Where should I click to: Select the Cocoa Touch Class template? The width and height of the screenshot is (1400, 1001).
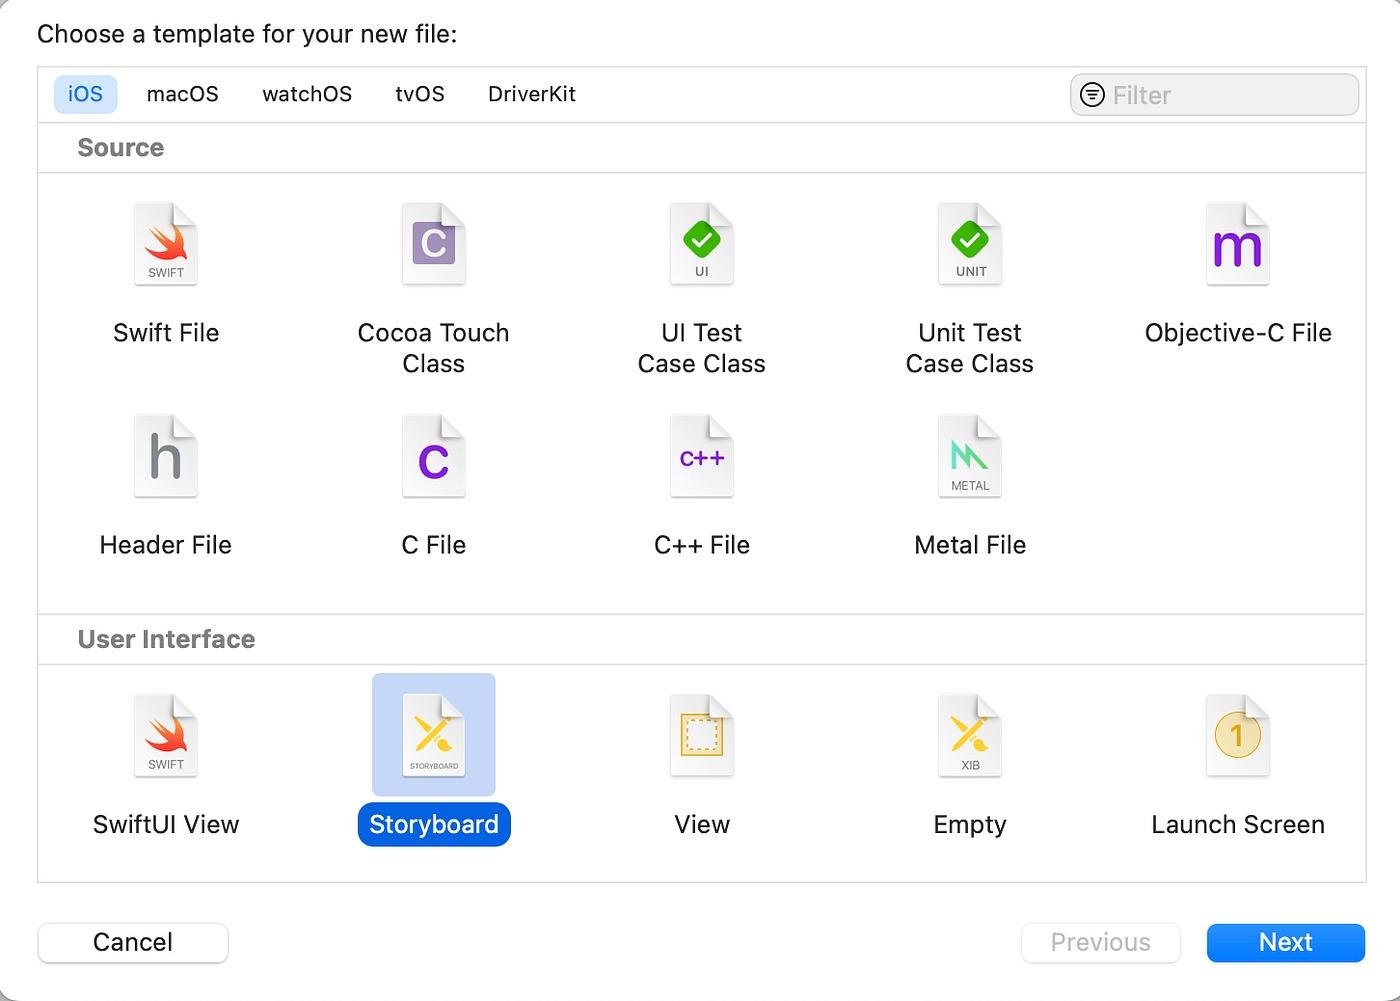pyautogui.click(x=433, y=243)
